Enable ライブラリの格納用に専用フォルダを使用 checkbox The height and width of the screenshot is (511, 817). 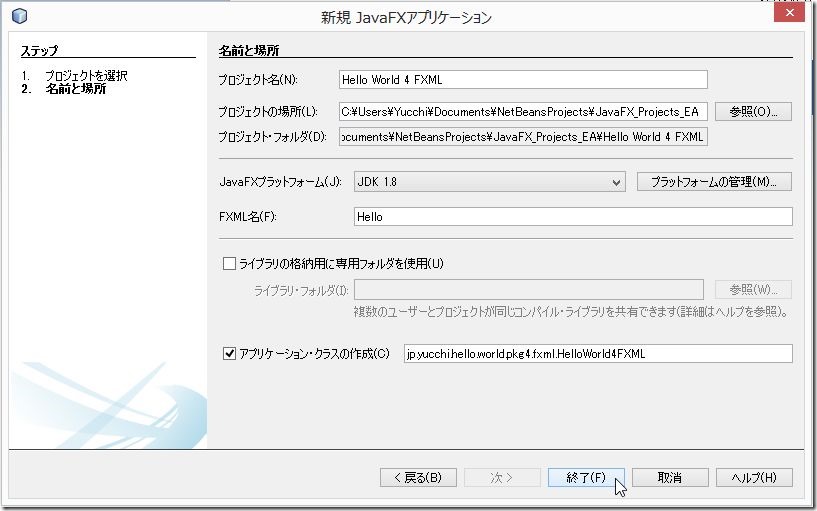point(229,264)
